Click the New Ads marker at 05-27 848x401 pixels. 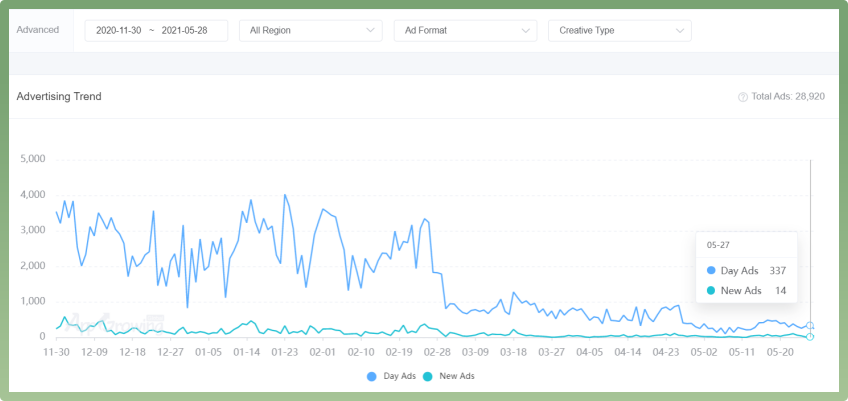pyautogui.click(x=810, y=336)
